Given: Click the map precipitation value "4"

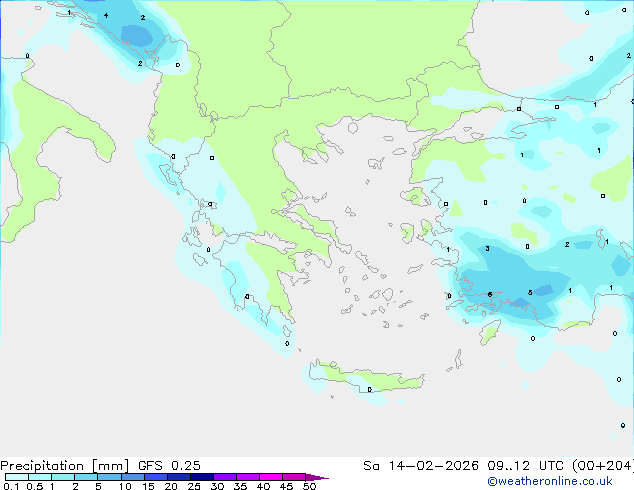Looking at the screenshot, I should 106,16.
